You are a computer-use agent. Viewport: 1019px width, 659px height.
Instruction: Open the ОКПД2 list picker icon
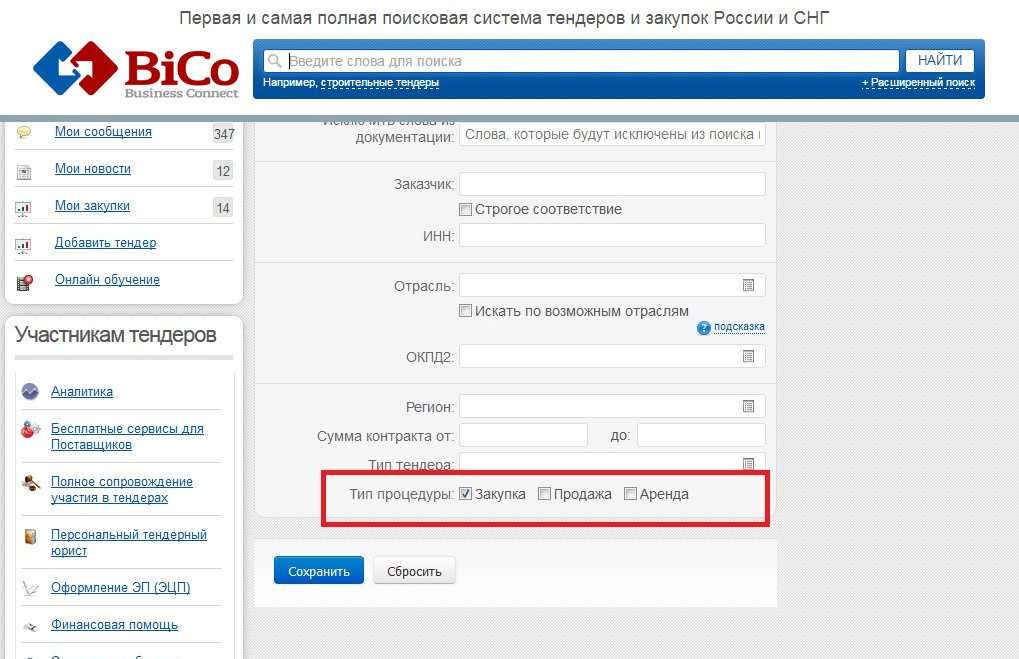(x=749, y=356)
